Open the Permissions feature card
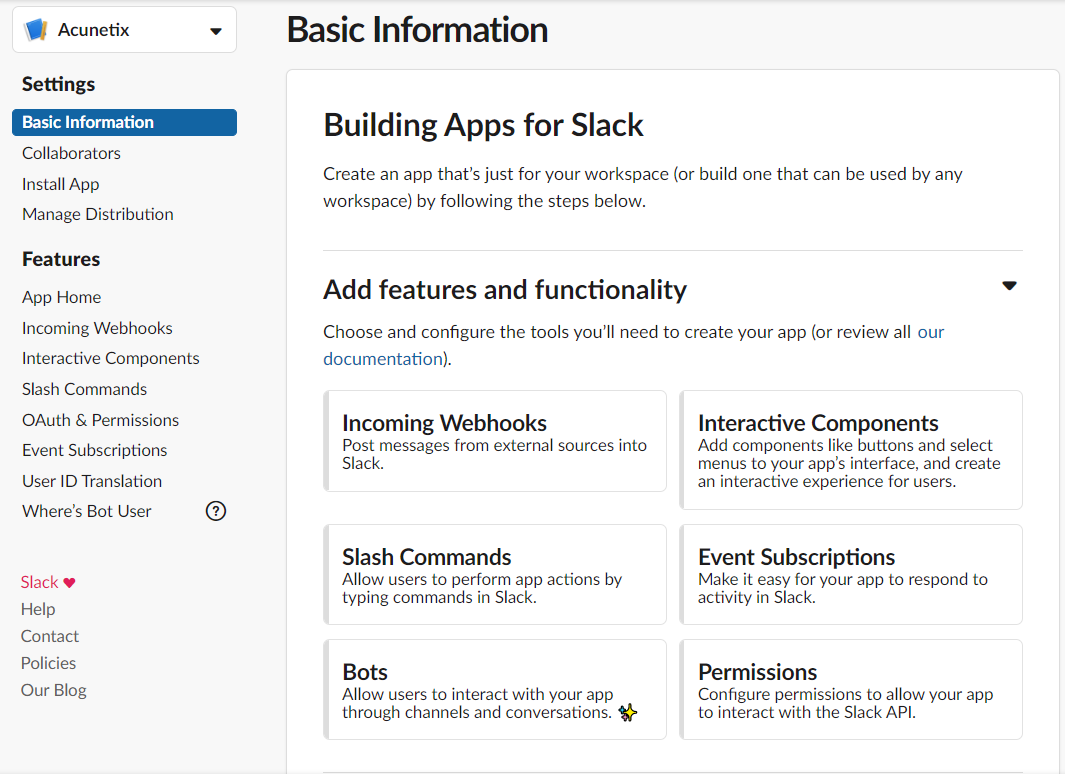Screen dimensions: 1065x774 (x=851, y=690)
